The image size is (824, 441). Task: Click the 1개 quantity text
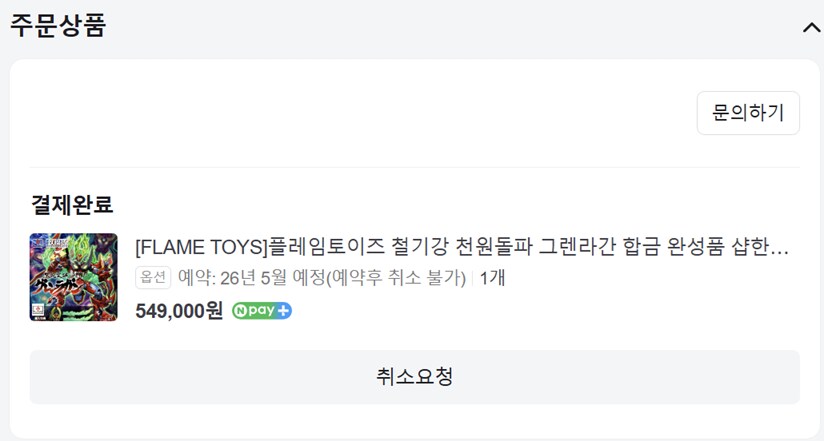[x=492, y=278]
